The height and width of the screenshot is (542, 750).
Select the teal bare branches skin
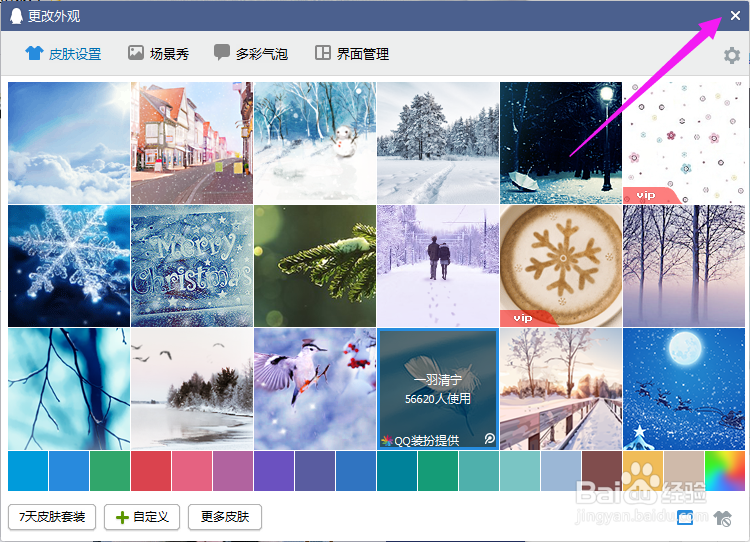click(x=69, y=388)
